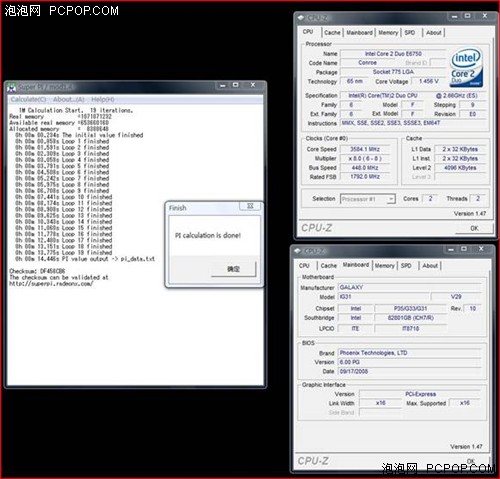Screen dimensions: 500x479
Task: Click the Intel Core 2 Duo logo
Action: coord(466,68)
